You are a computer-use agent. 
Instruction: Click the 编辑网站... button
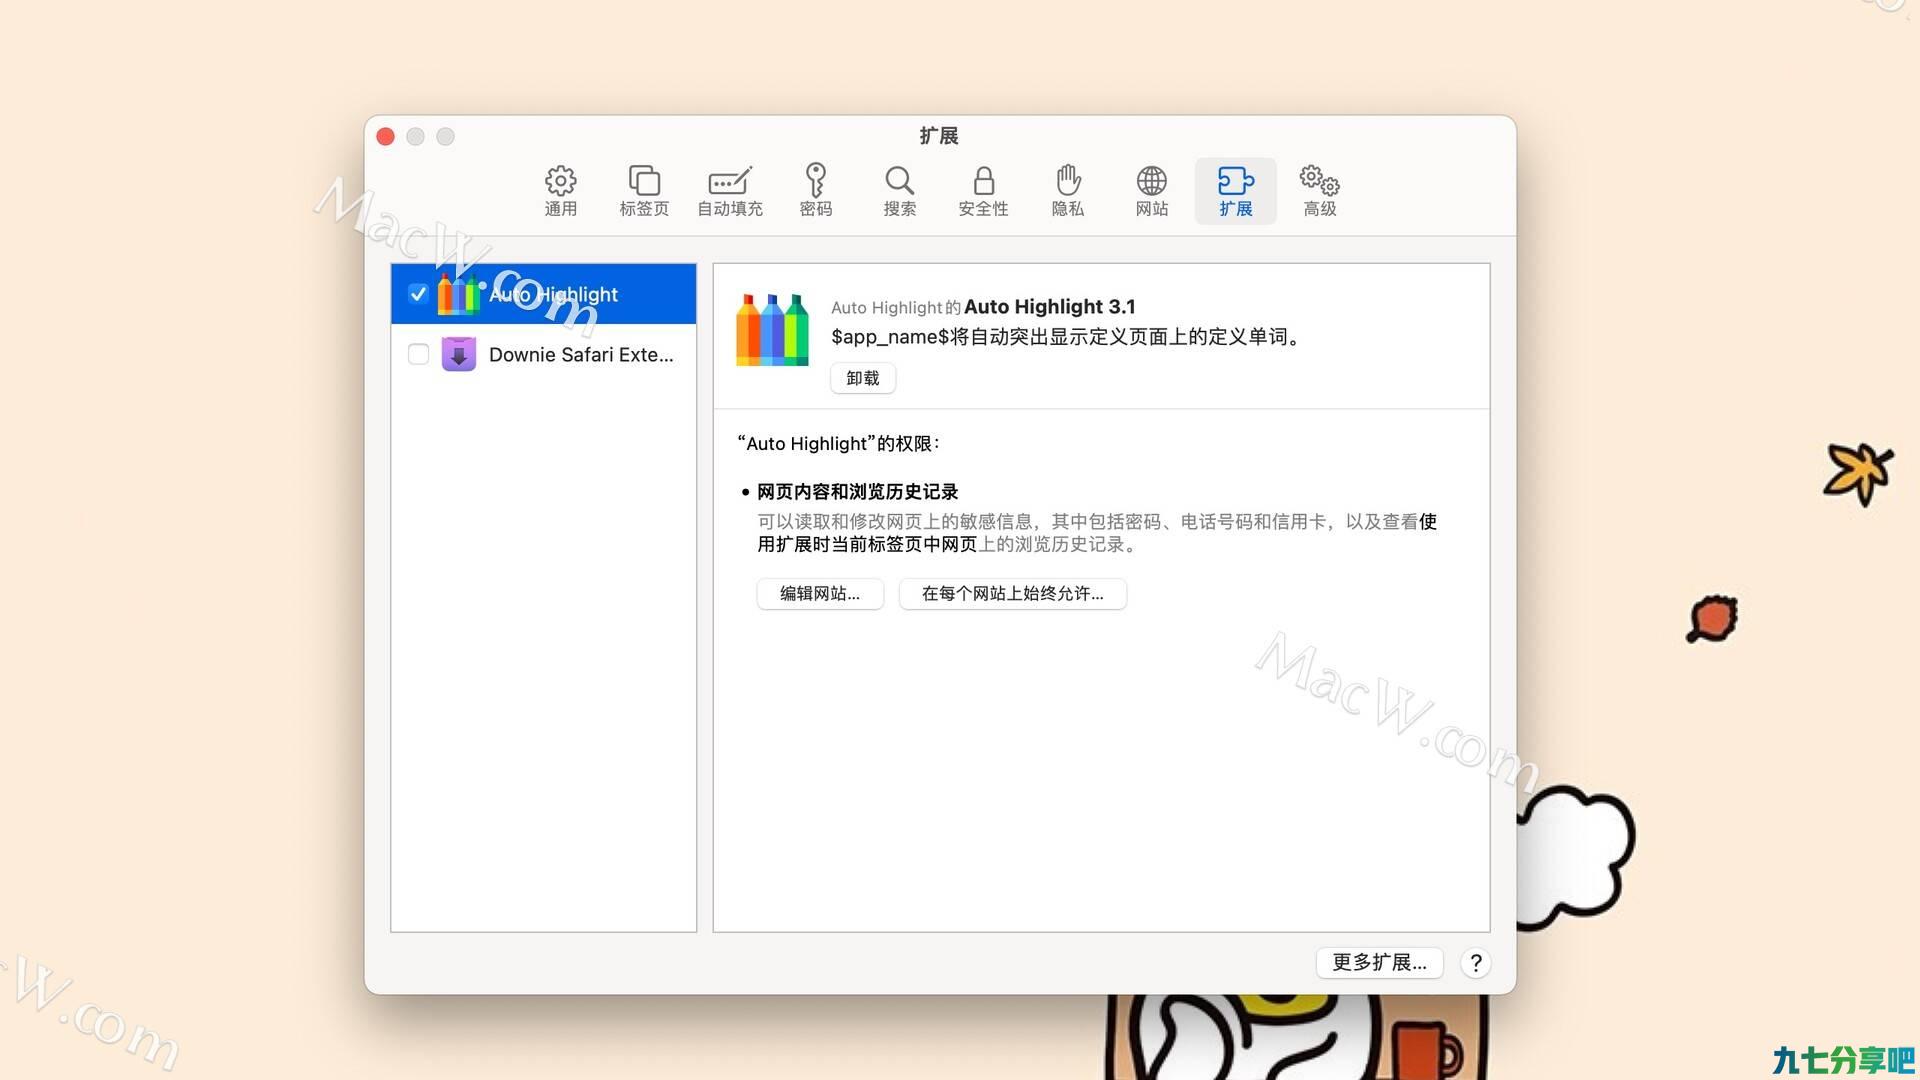[x=820, y=594]
